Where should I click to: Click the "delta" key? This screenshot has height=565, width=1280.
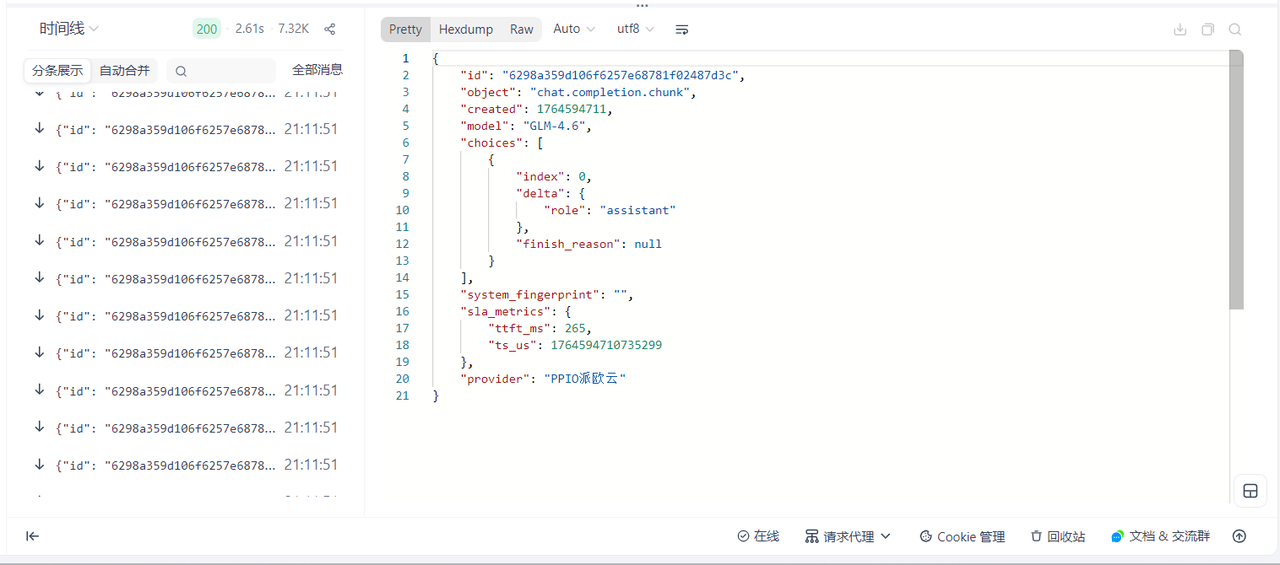pos(540,193)
